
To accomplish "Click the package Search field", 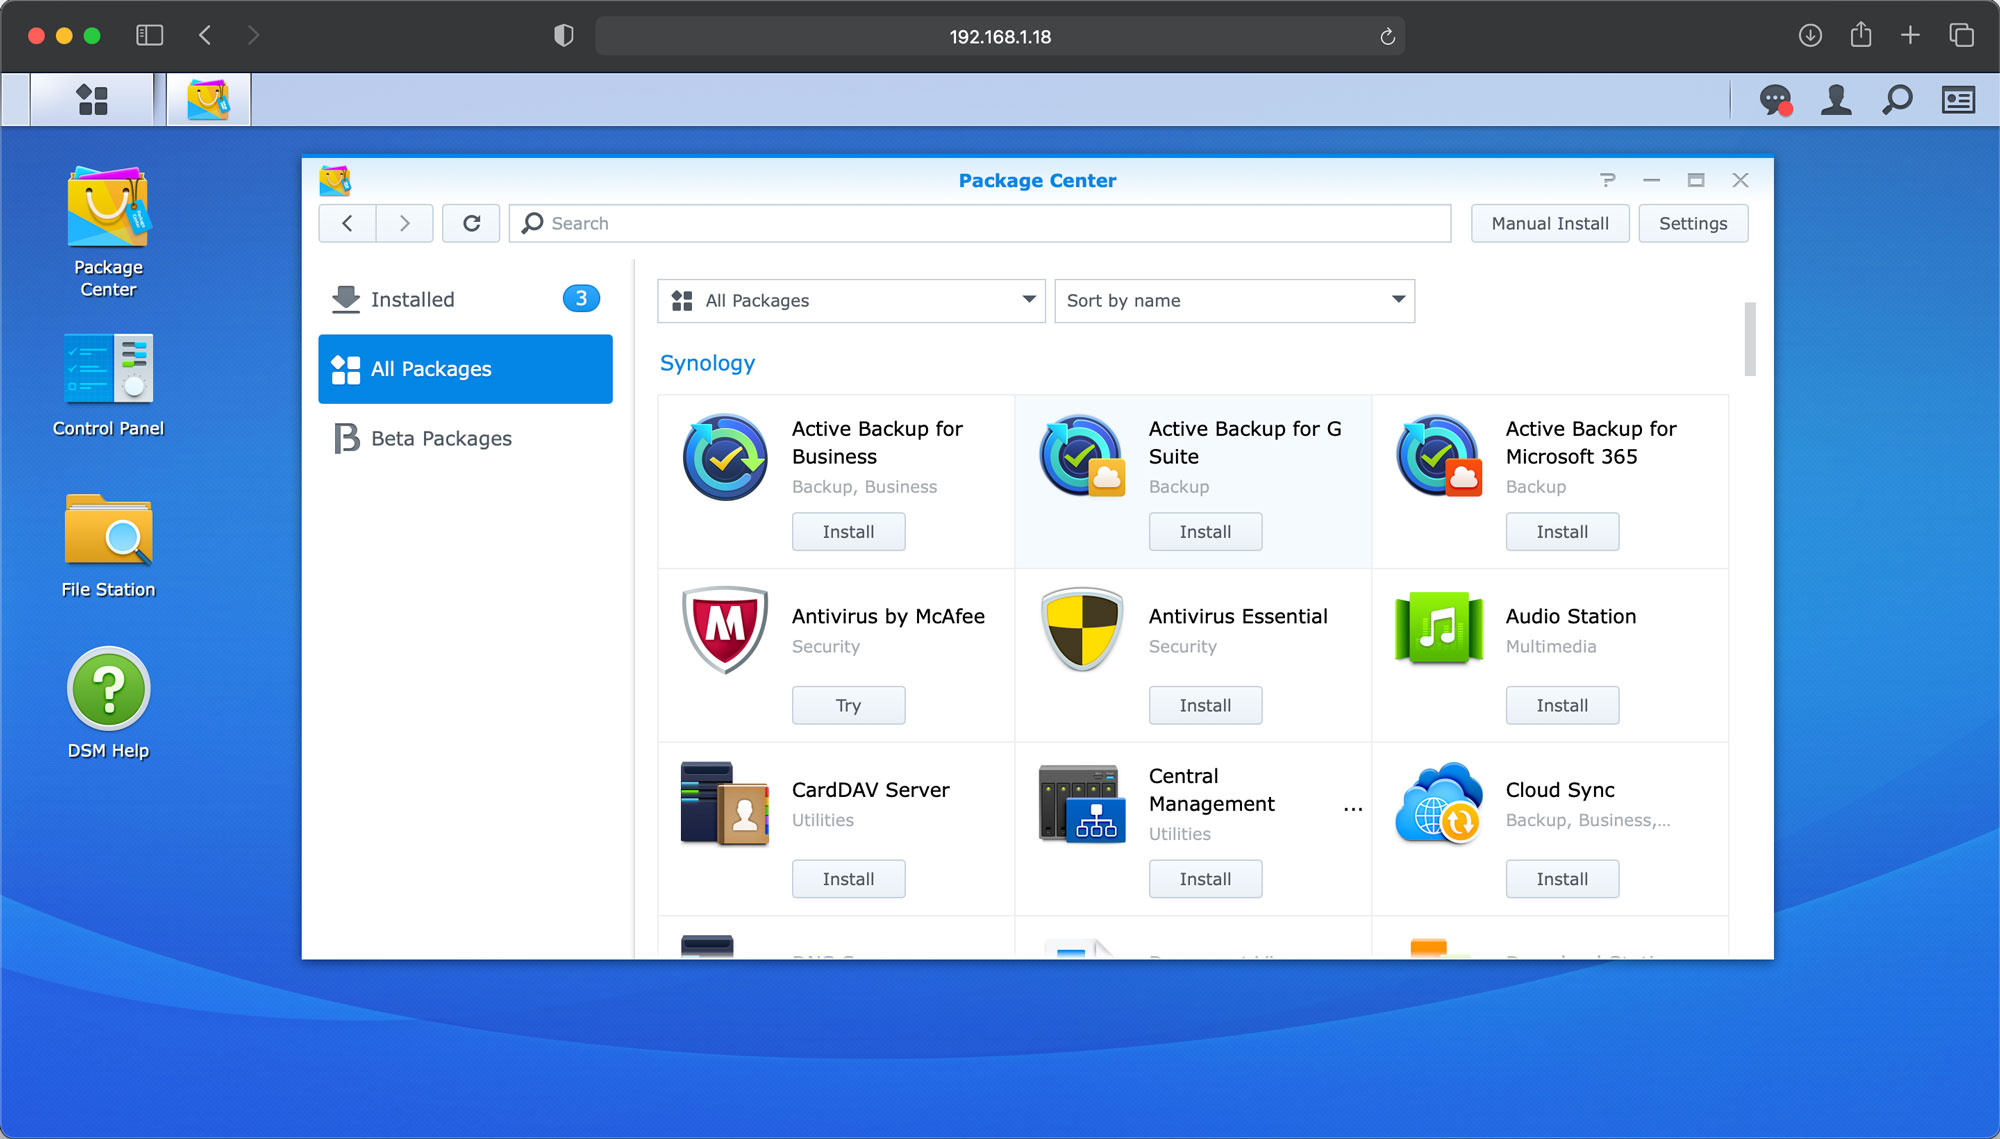I will point(980,223).
